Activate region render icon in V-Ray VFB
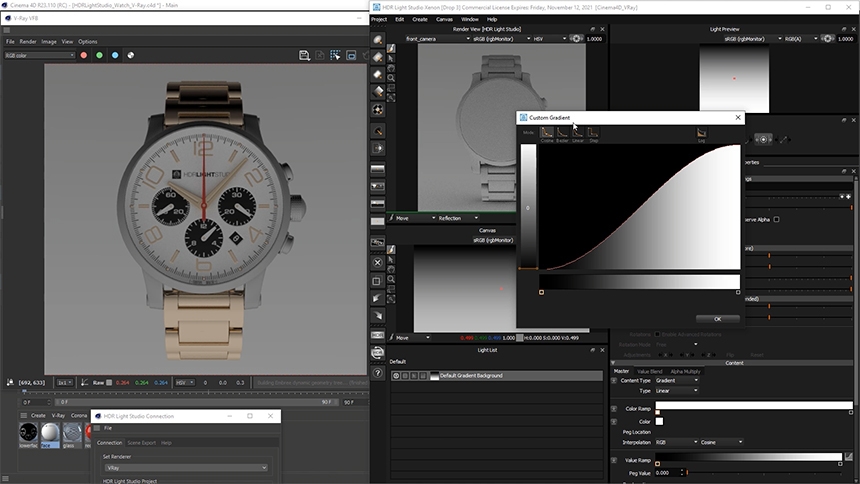860x484 pixels. pos(335,55)
